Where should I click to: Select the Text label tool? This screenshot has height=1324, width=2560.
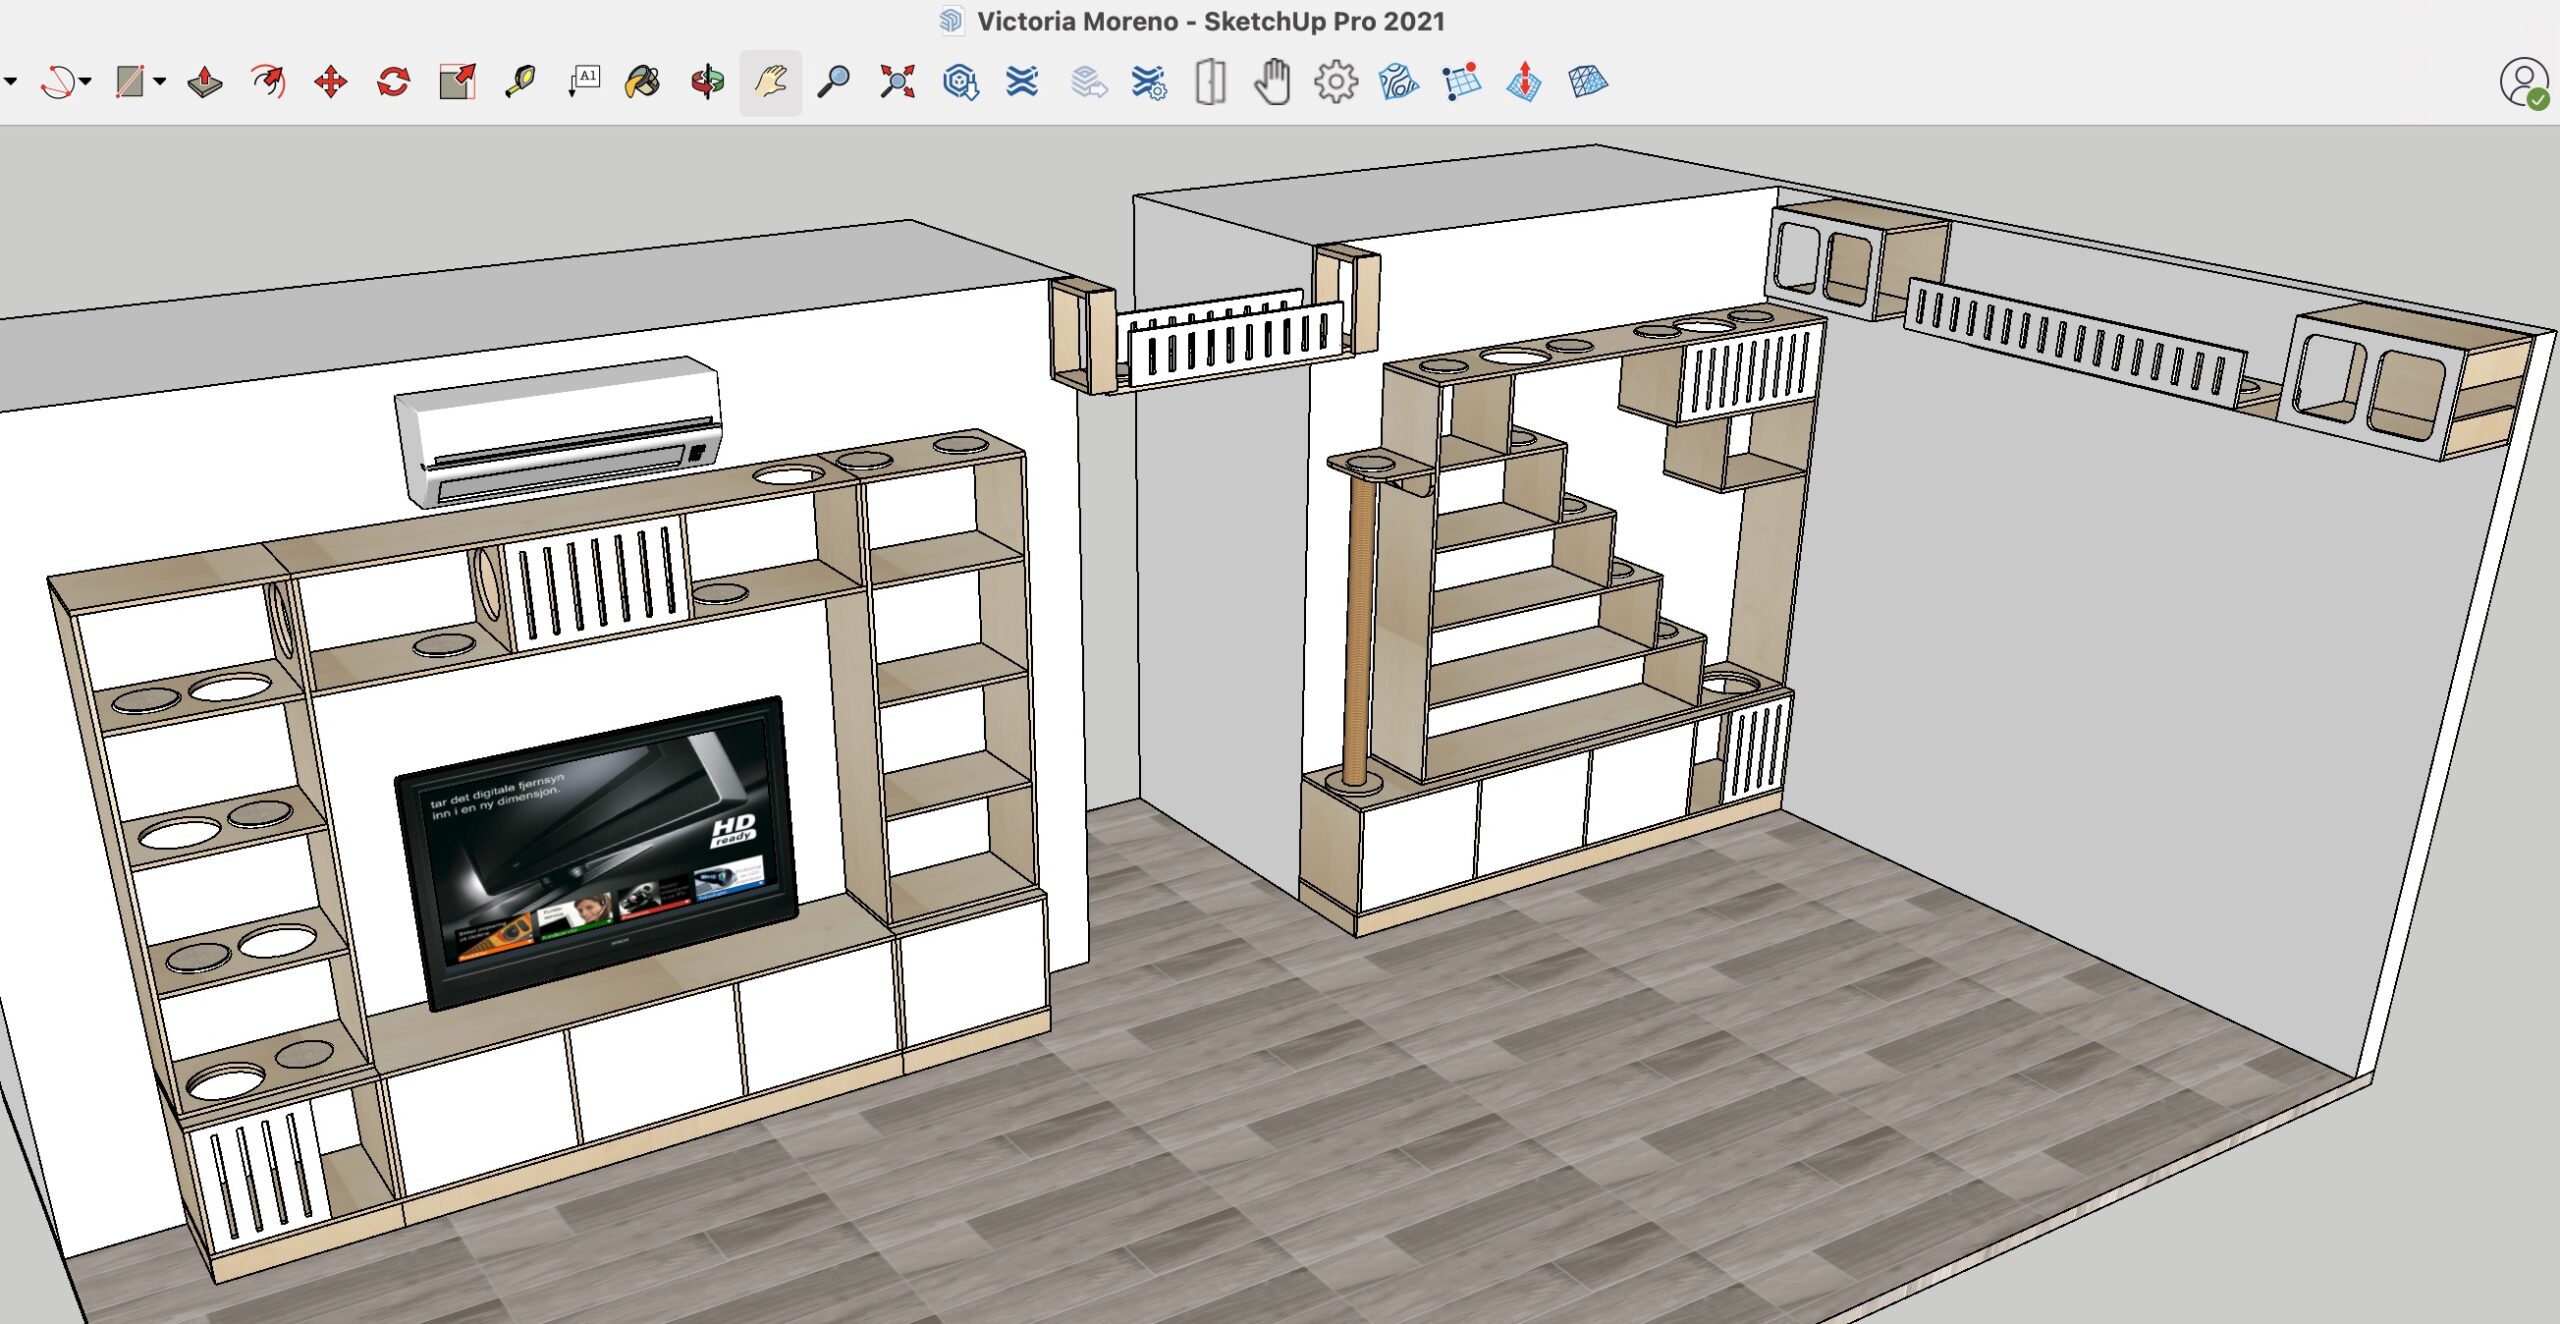[x=584, y=82]
